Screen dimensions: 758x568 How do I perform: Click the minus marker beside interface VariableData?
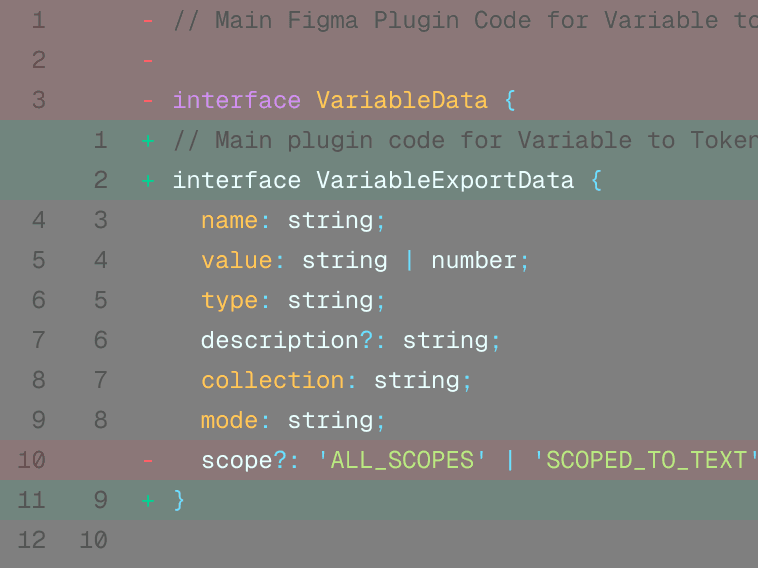[x=148, y=100]
